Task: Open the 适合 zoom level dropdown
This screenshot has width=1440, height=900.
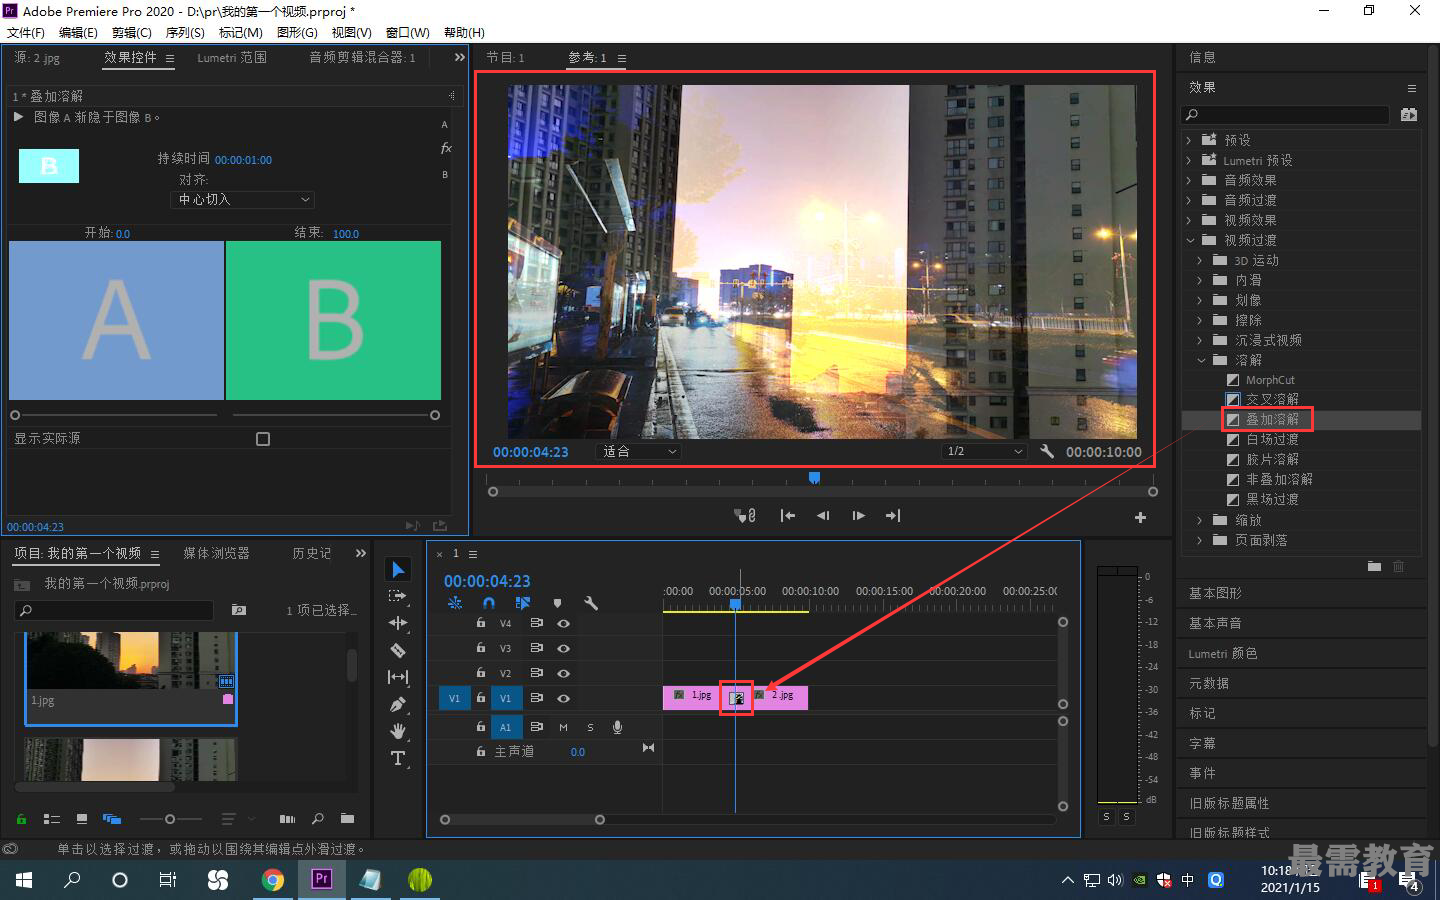Action: (x=638, y=451)
